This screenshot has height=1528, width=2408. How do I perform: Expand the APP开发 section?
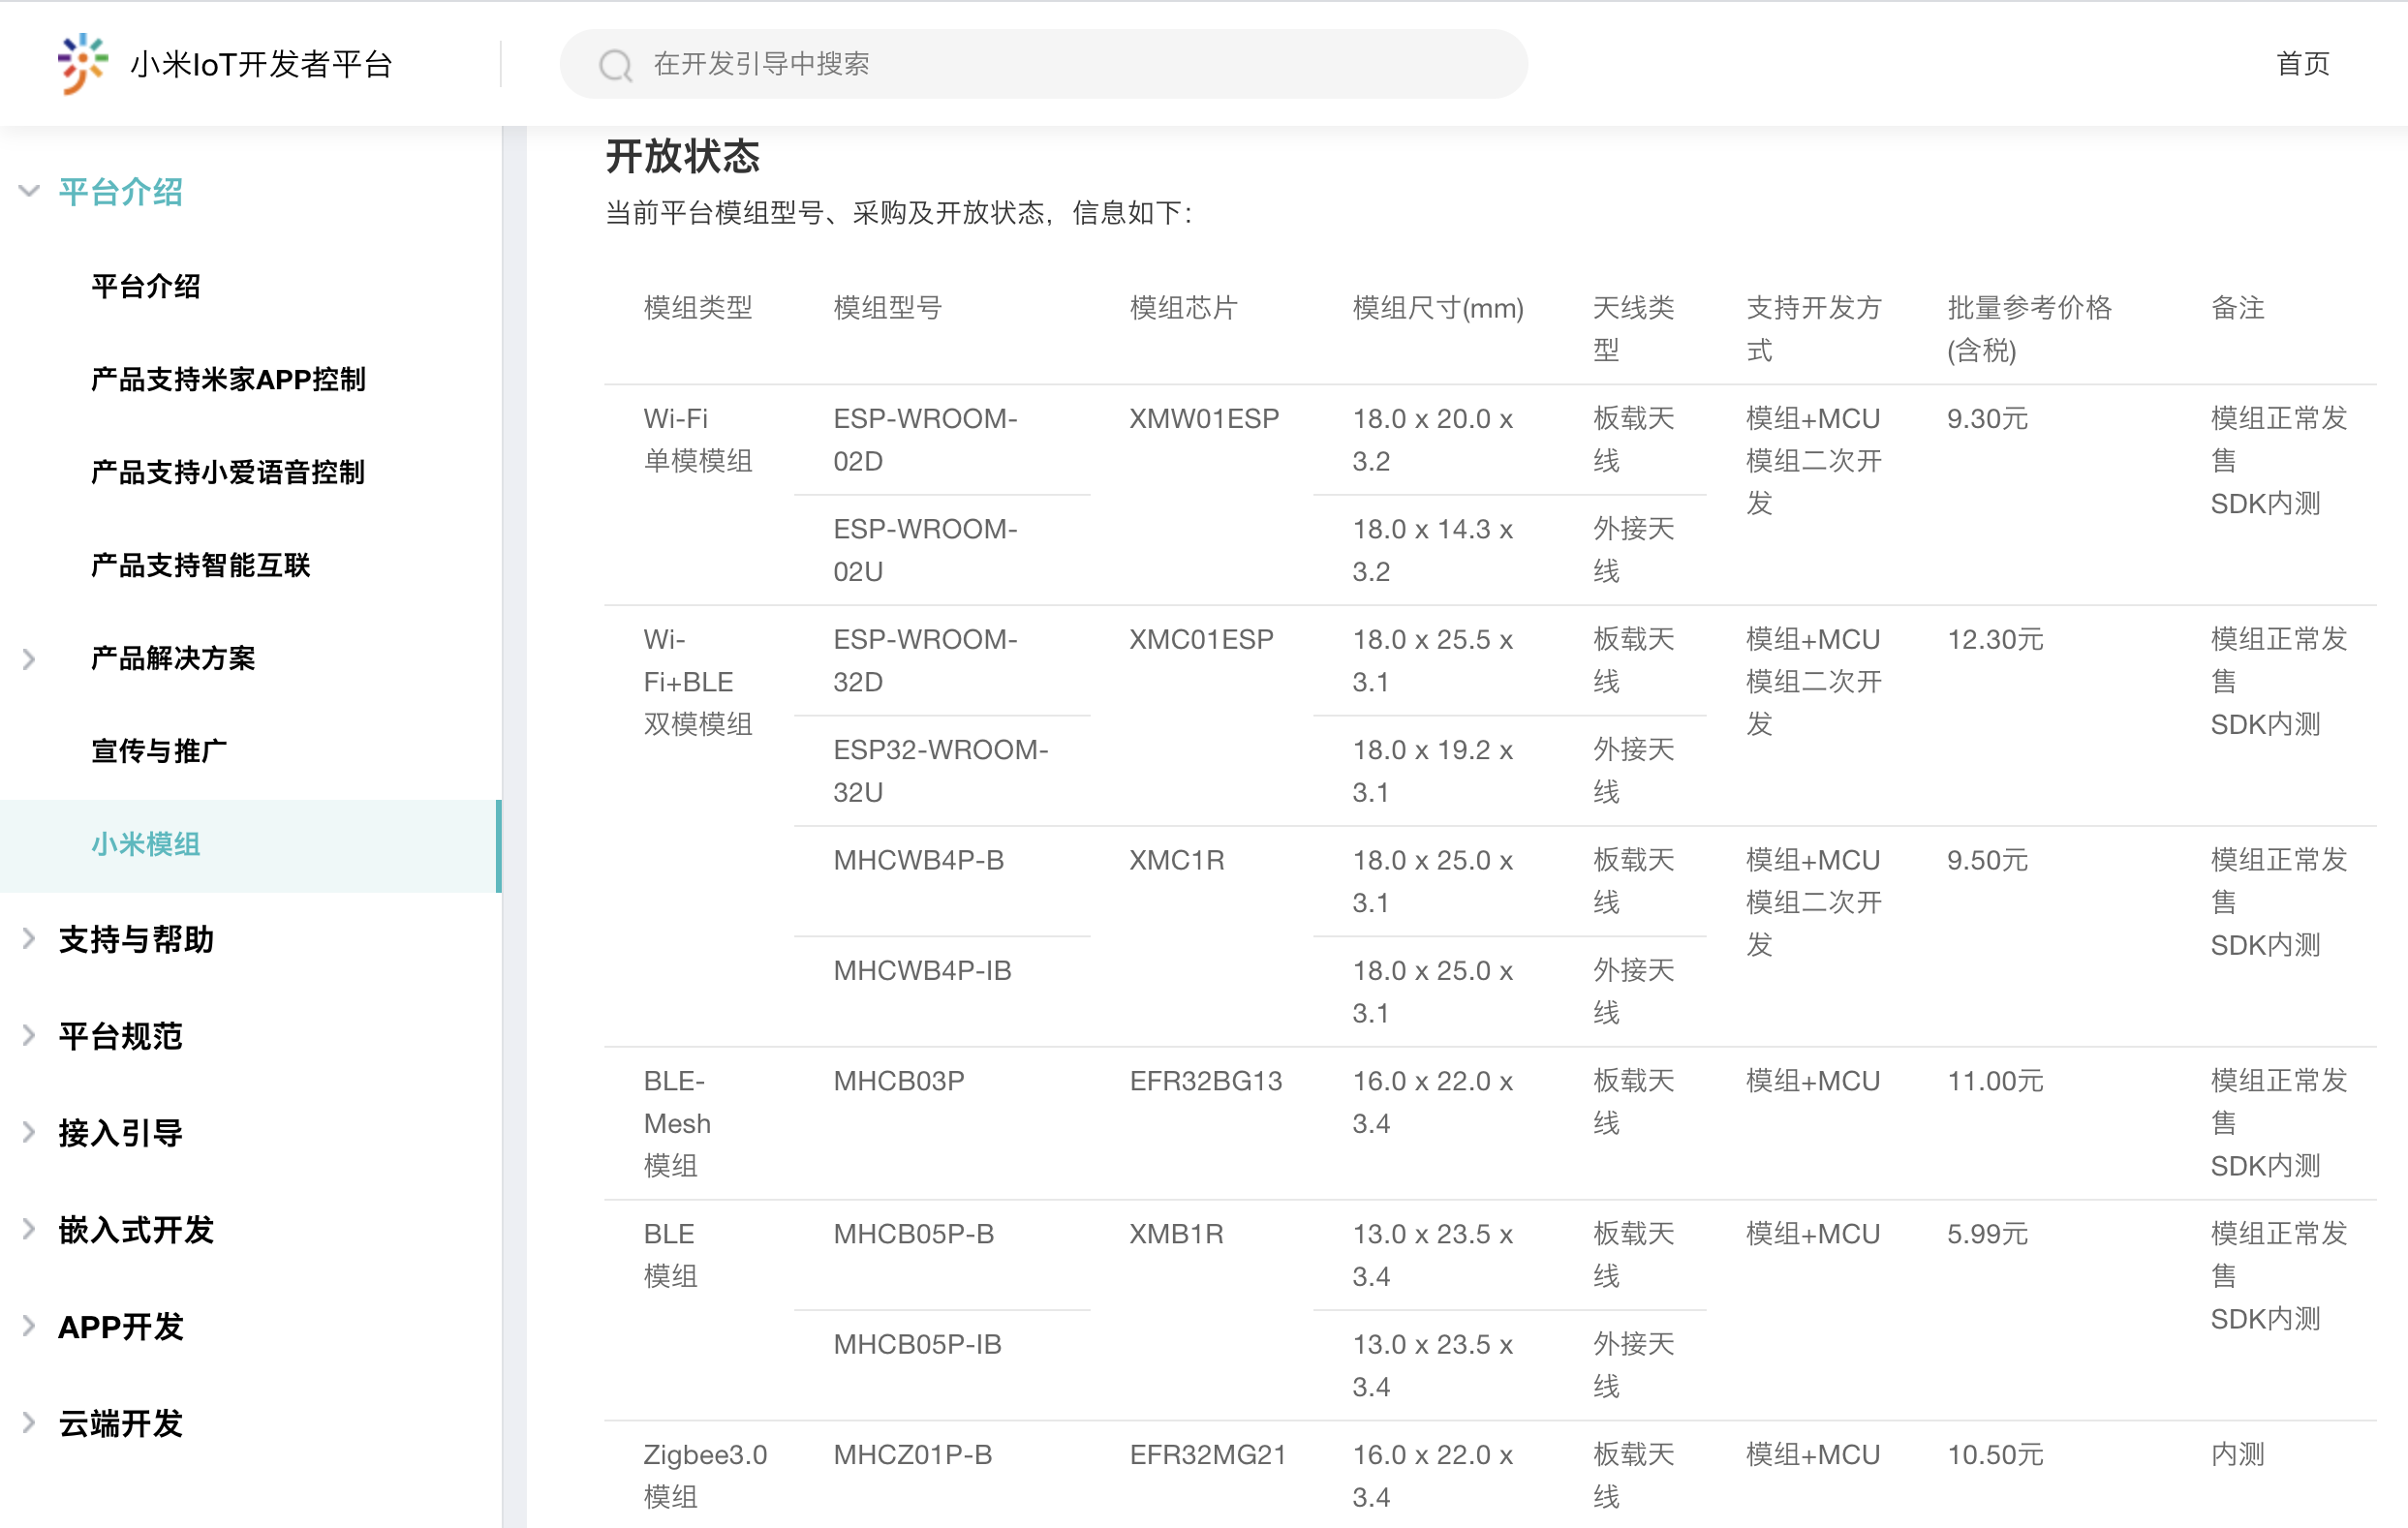pos(29,1327)
